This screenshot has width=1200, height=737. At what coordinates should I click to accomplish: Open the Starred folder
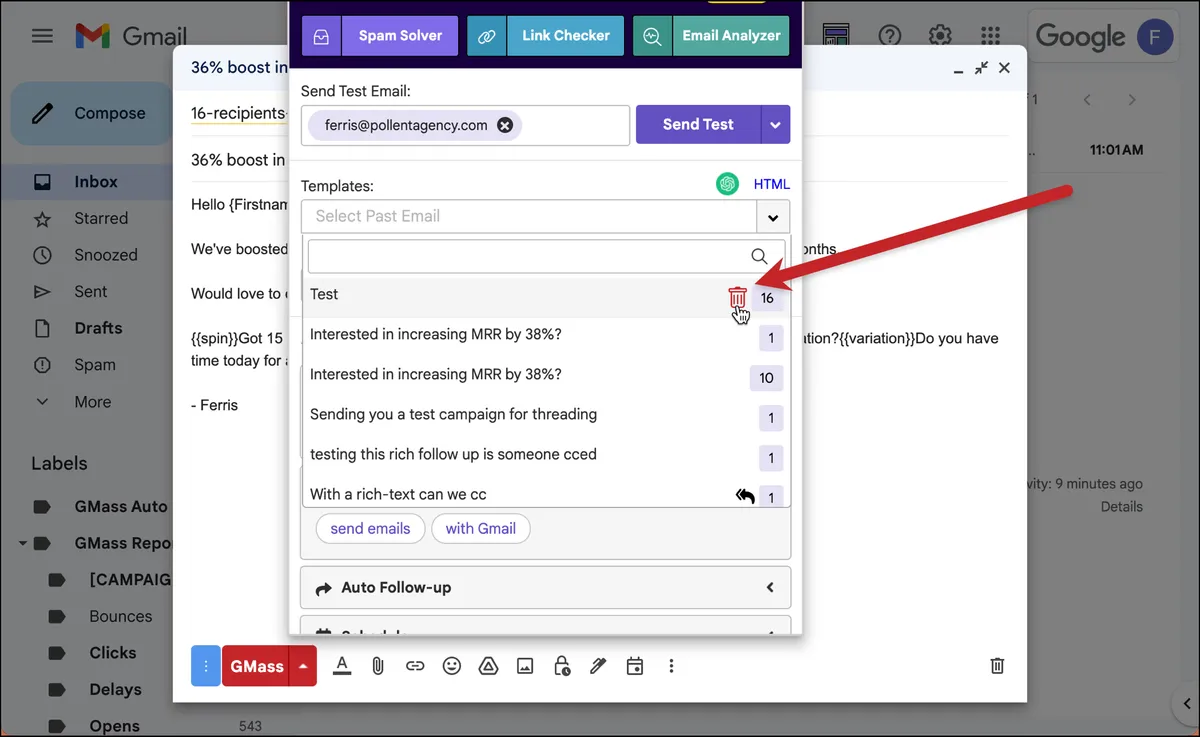point(101,218)
